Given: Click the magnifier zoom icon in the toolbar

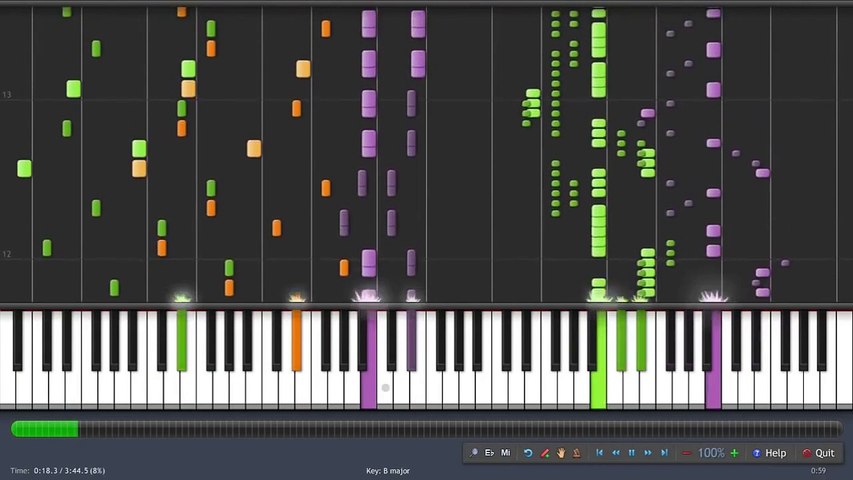Looking at the screenshot, I should click(473, 453).
